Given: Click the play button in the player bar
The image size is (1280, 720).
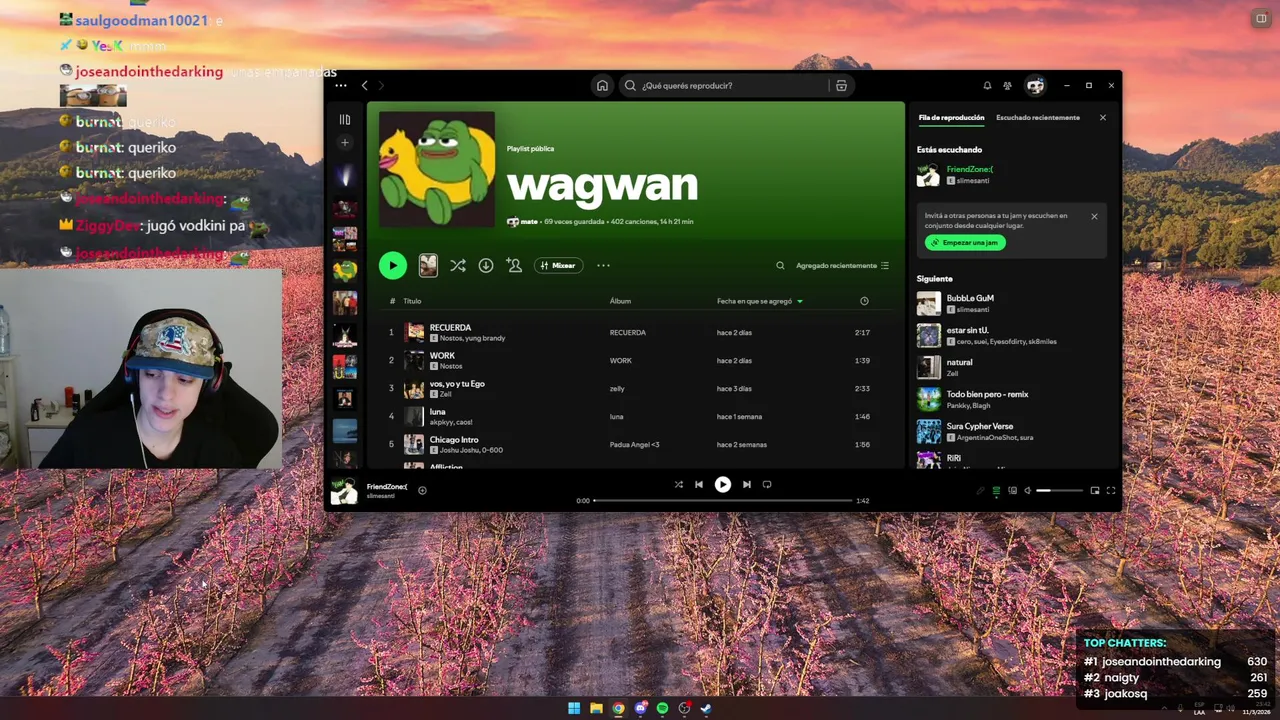Looking at the screenshot, I should point(722,485).
